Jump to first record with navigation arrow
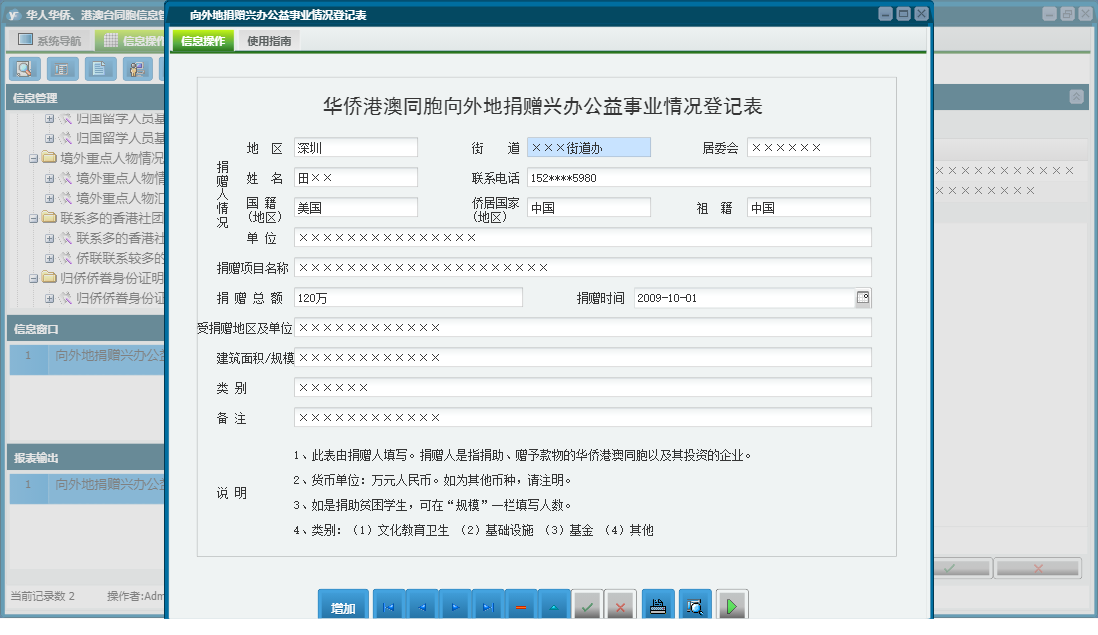The height and width of the screenshot is (635, 1098). [389, 606]
